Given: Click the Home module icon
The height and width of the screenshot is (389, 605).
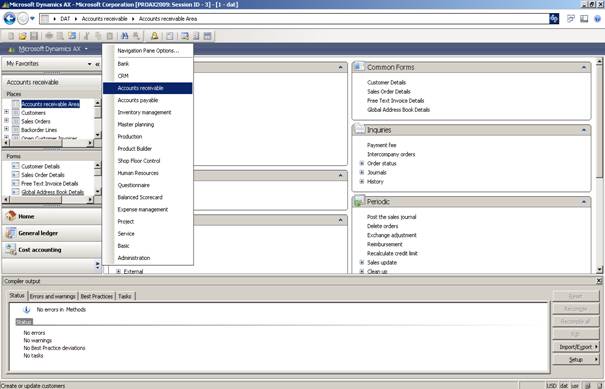Looking at the screenshot, I should coord(11,216).
